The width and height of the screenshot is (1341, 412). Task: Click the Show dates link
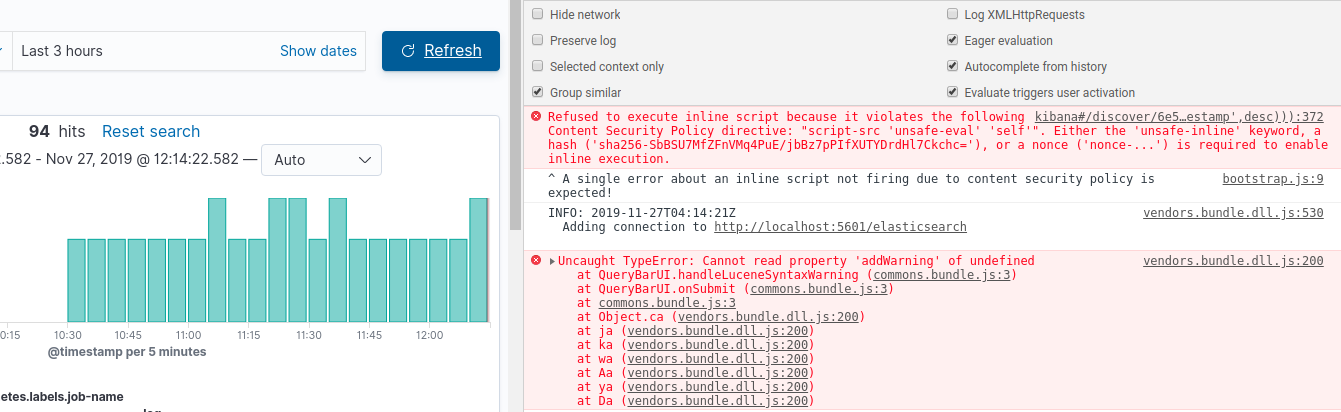pyautogui.click(x=318, y=51)
